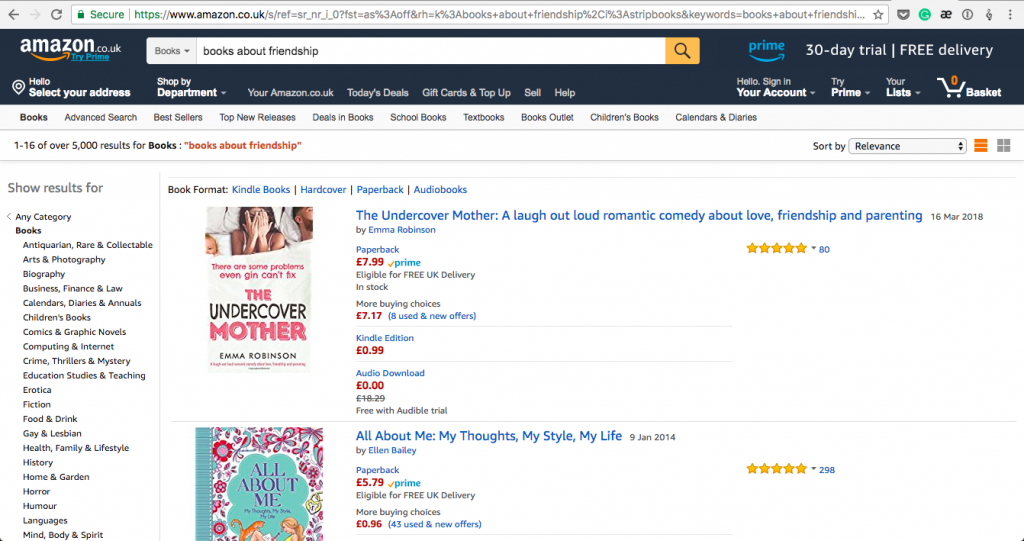1024x541 pixels.
Task: Filter book format by Hardcover
Action: [323, 189]
